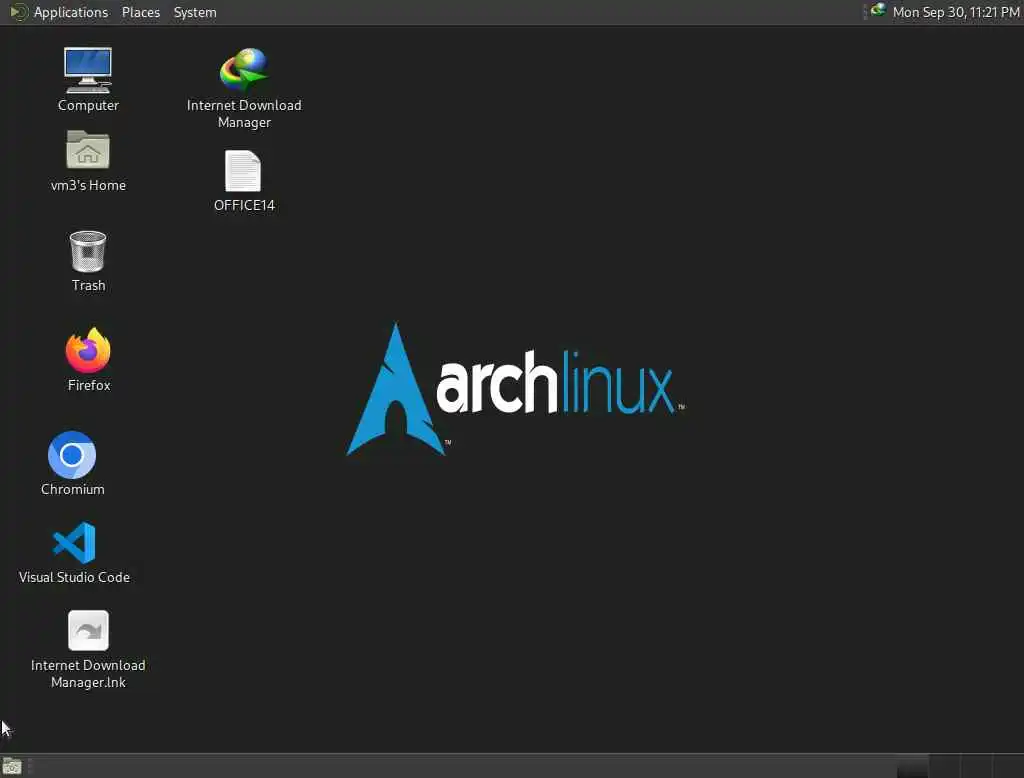This screenshot has width=1024, height=778.
Task: Open the System menu
Action: (x=195, y=12)
